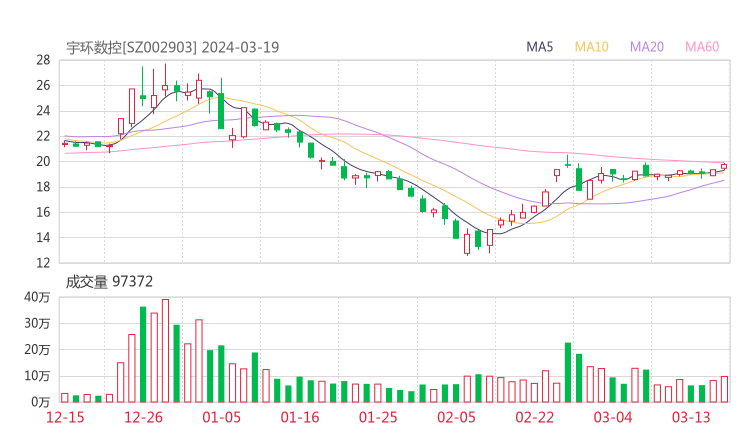The image size is (740, 440).
Task: Click the MA5 legend label
Action: (x=539, y=47)
